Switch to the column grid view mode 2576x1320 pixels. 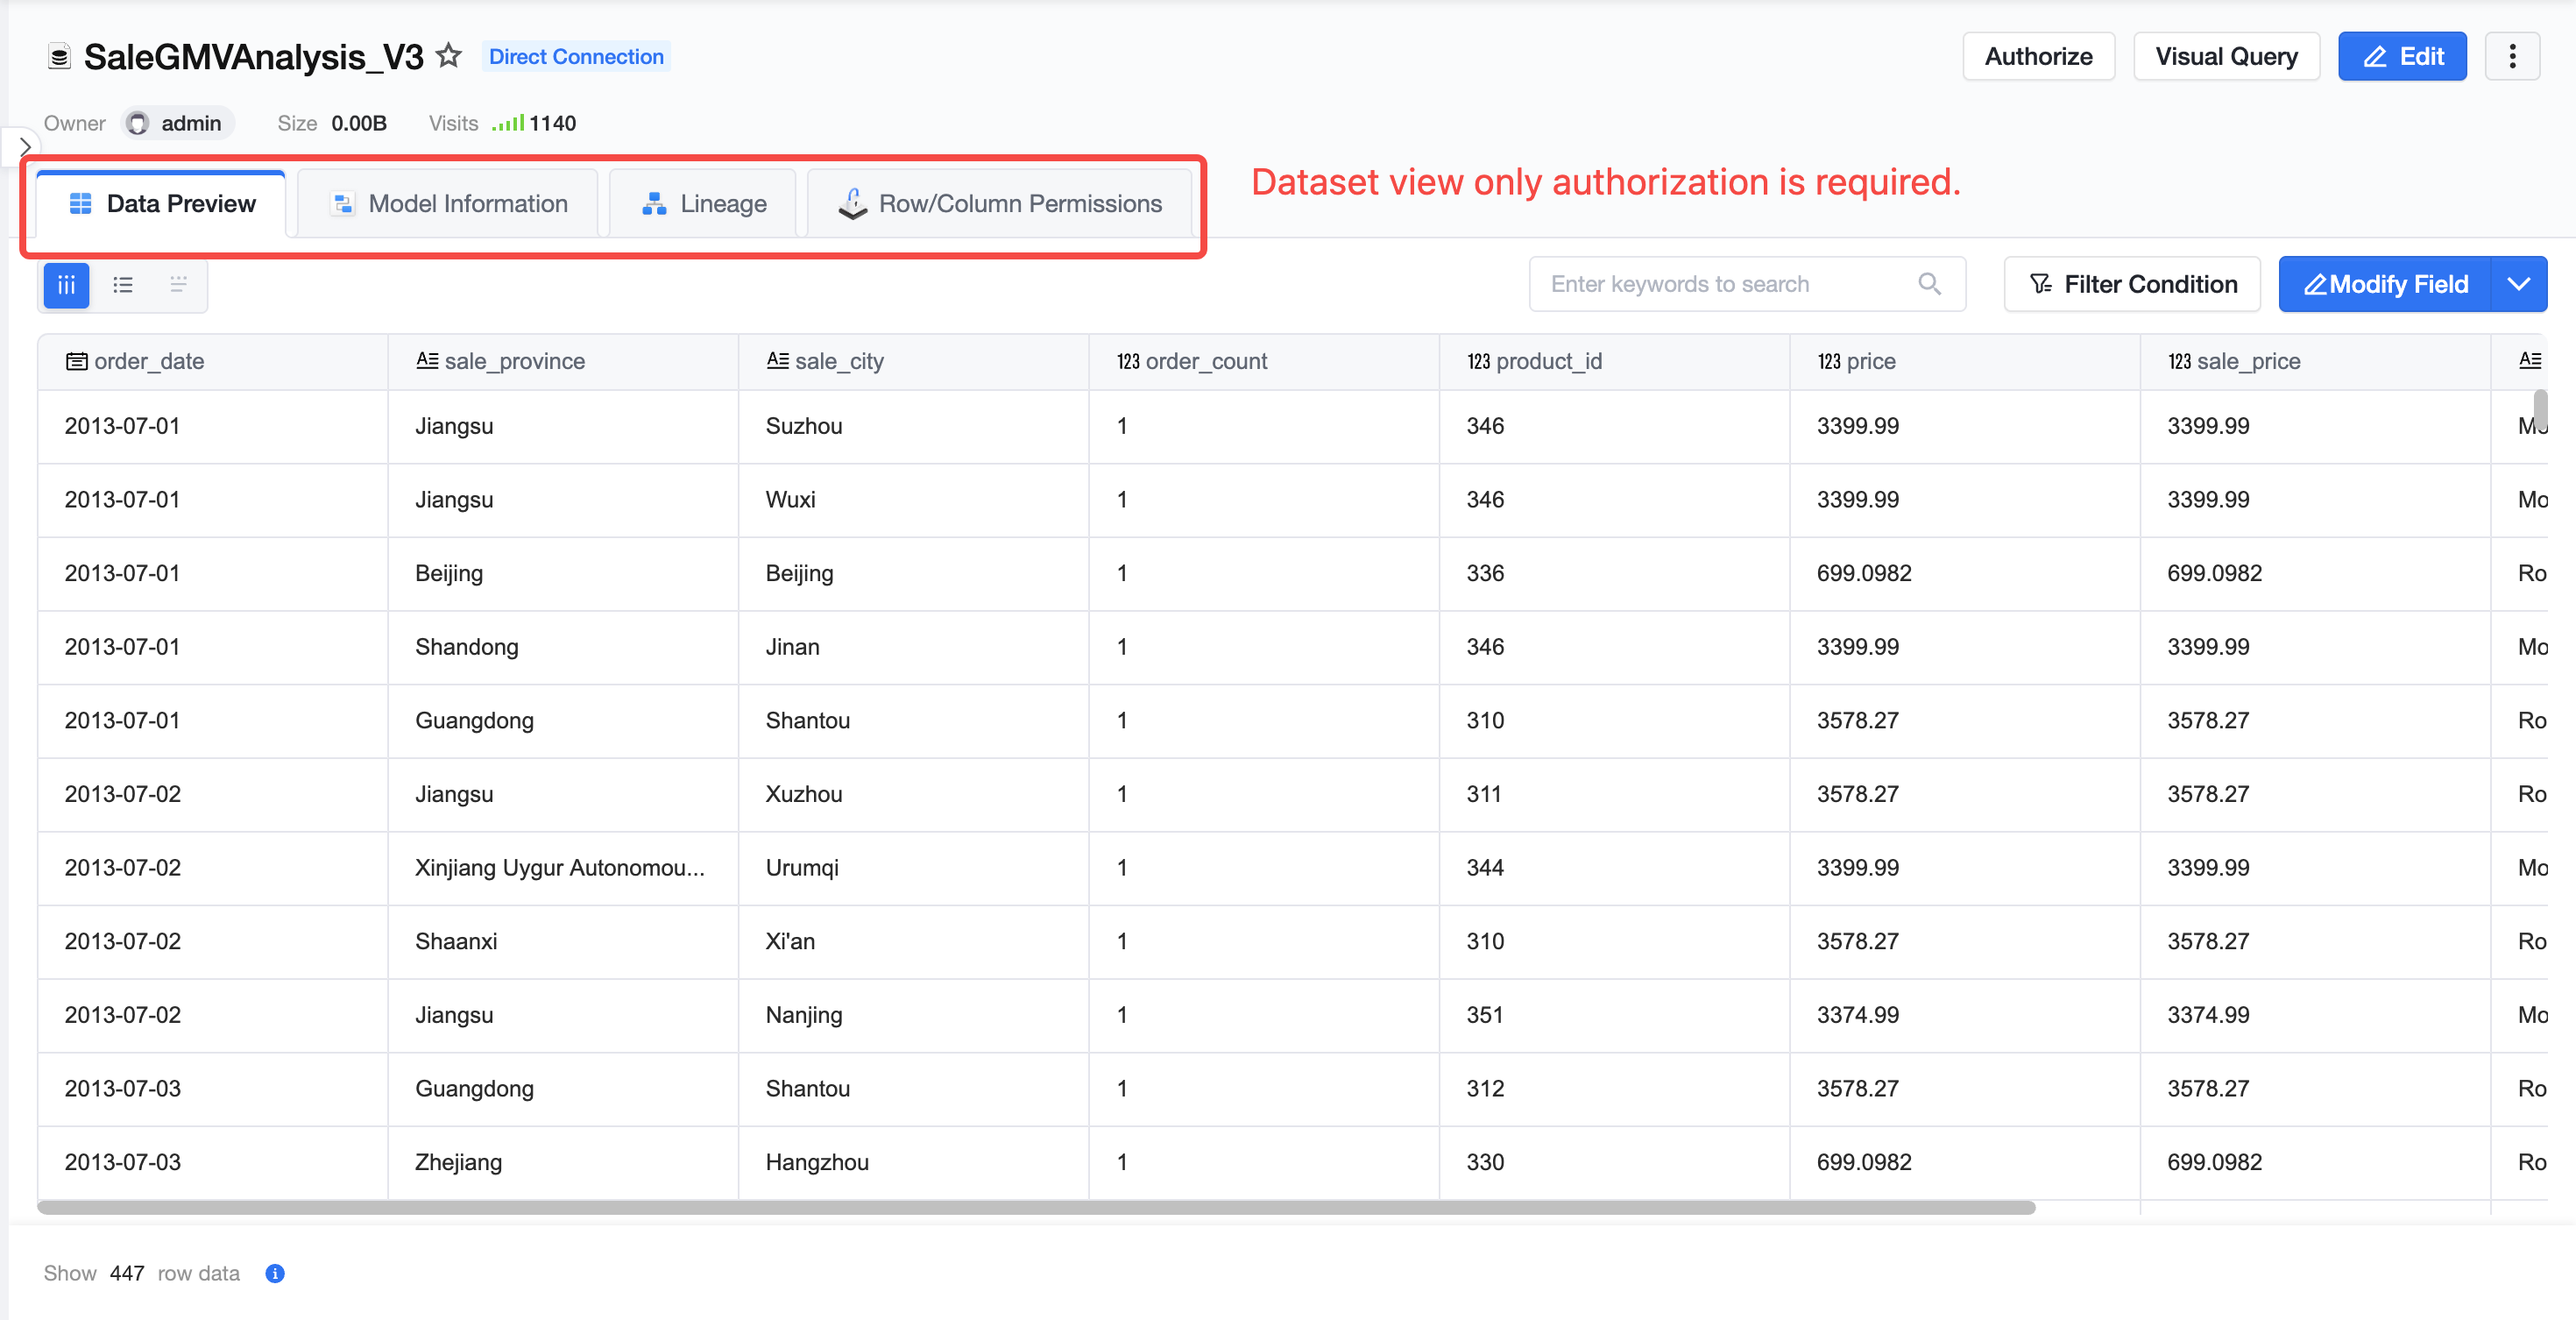(67, 285)
